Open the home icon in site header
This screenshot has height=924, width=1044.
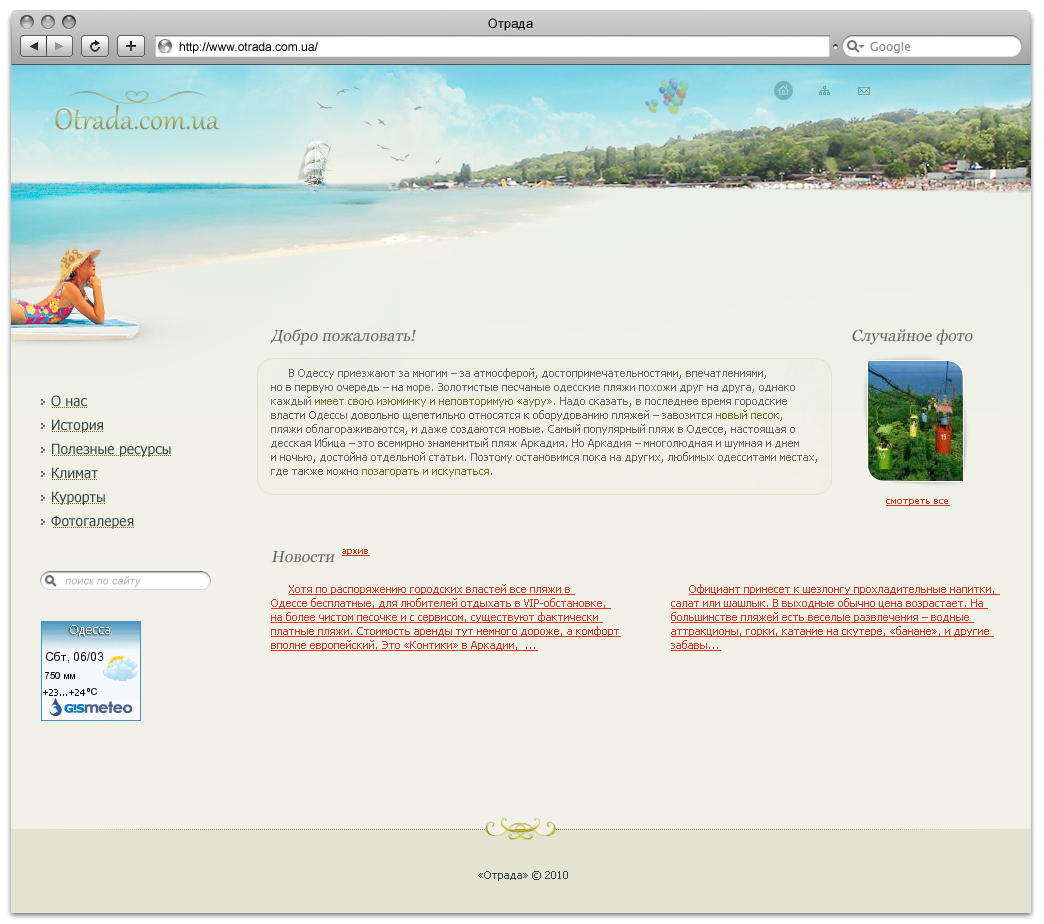point(783,91)
